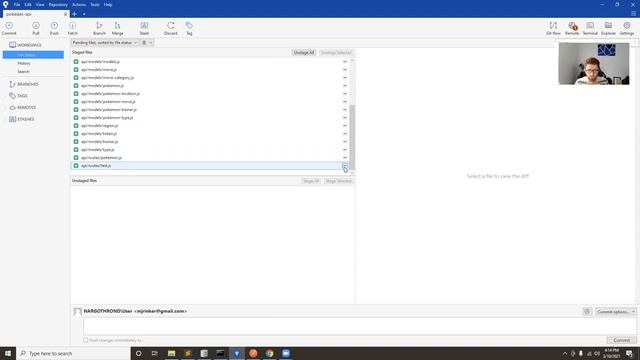640x360 pixels.
Task: Click the Stage Selected button
Action: coord(338,181)
